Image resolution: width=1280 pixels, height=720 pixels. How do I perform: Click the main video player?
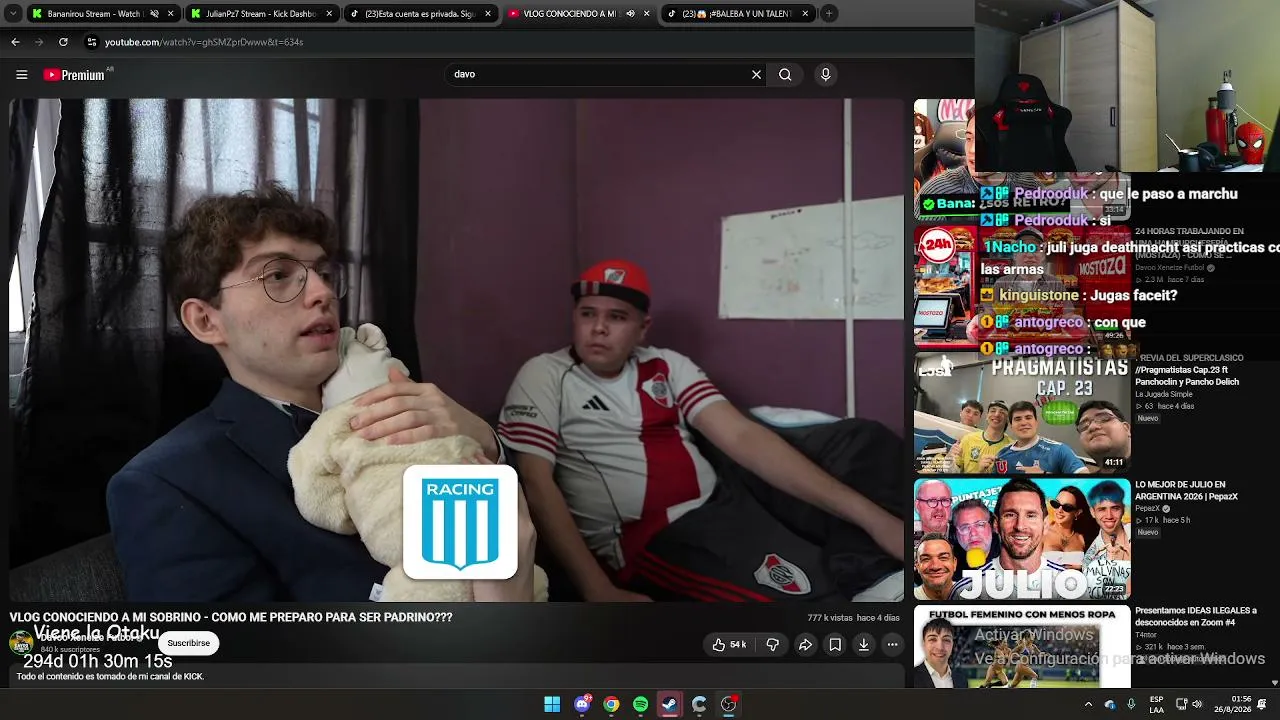pos(457,350)
